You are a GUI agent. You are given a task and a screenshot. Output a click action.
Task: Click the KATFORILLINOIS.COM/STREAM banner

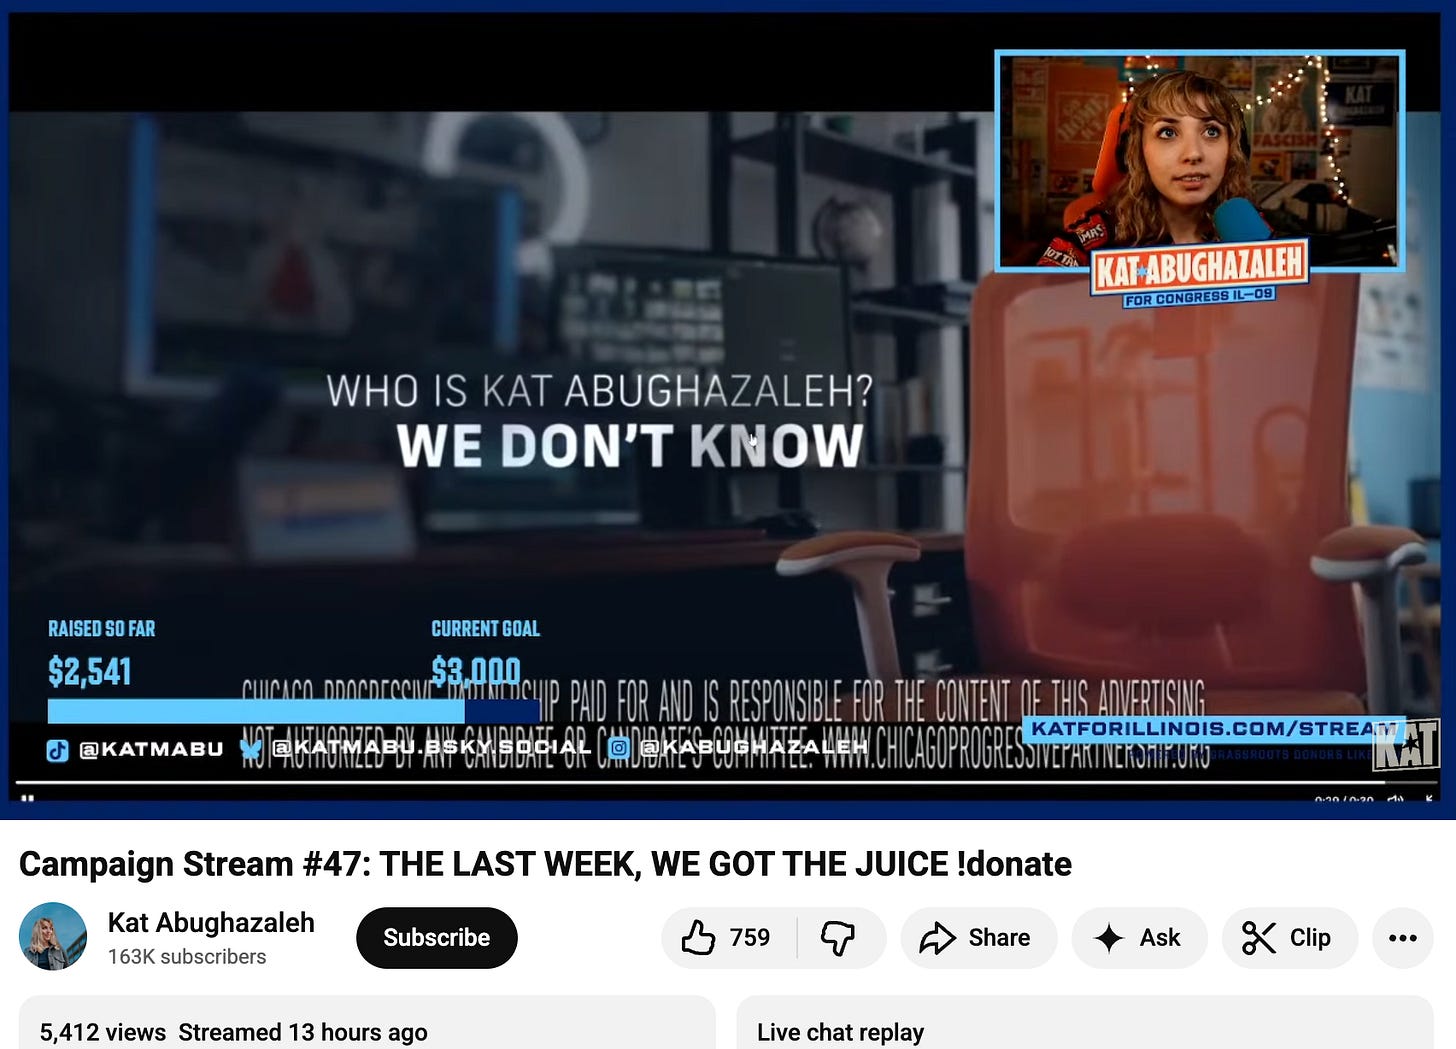[1213, 729]
